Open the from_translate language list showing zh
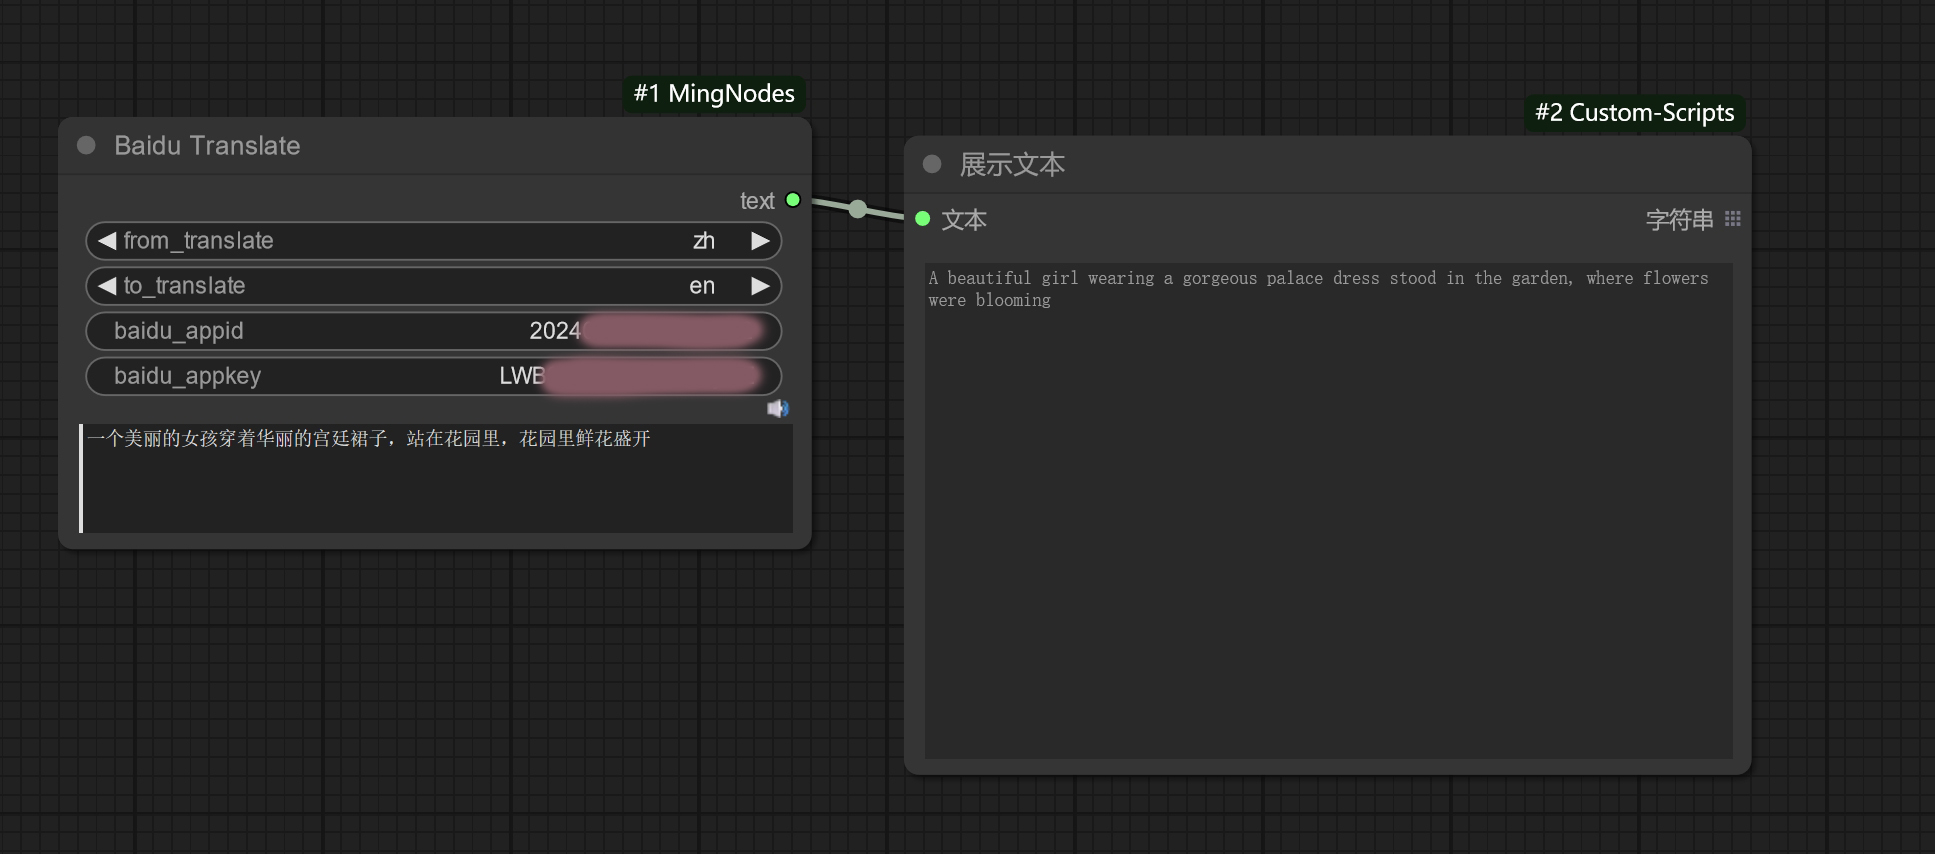The image size is (1935, 854). (x=433, y=241)
